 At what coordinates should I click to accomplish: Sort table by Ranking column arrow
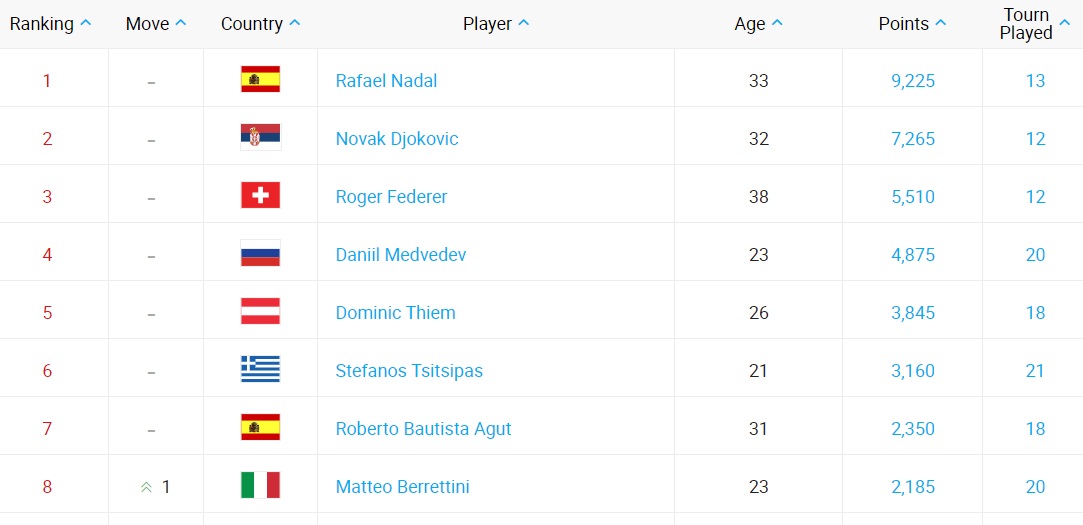point(86,24)
